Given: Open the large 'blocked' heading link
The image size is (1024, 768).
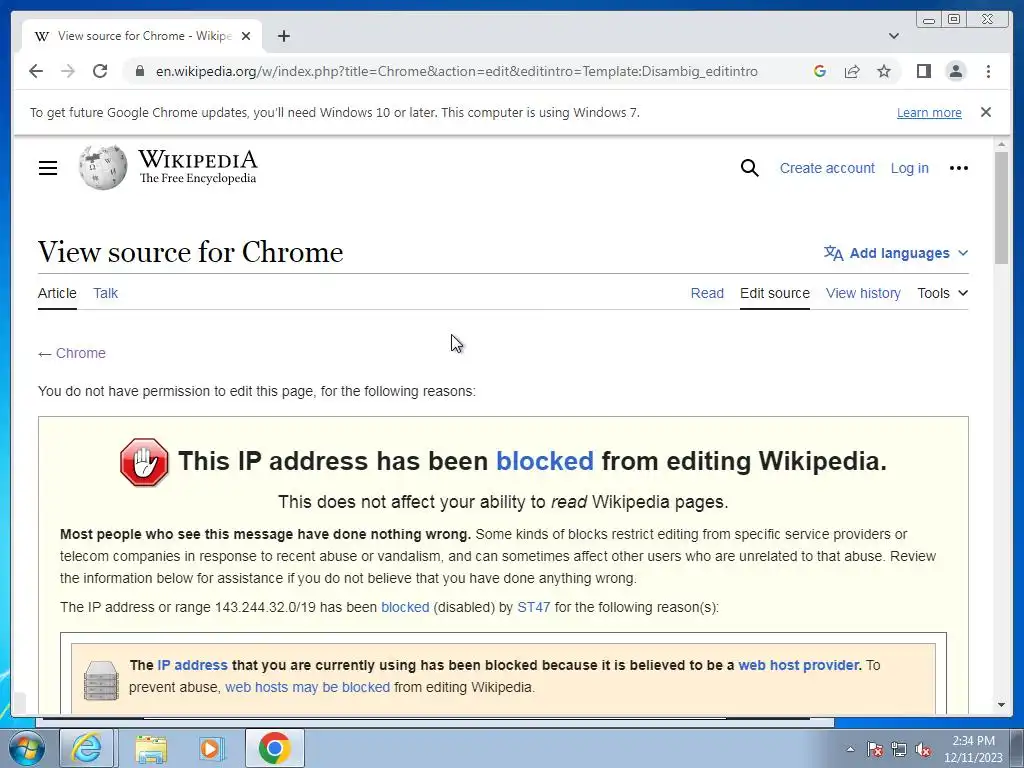Looking at the screenshot, I should (x=545, y=461).
